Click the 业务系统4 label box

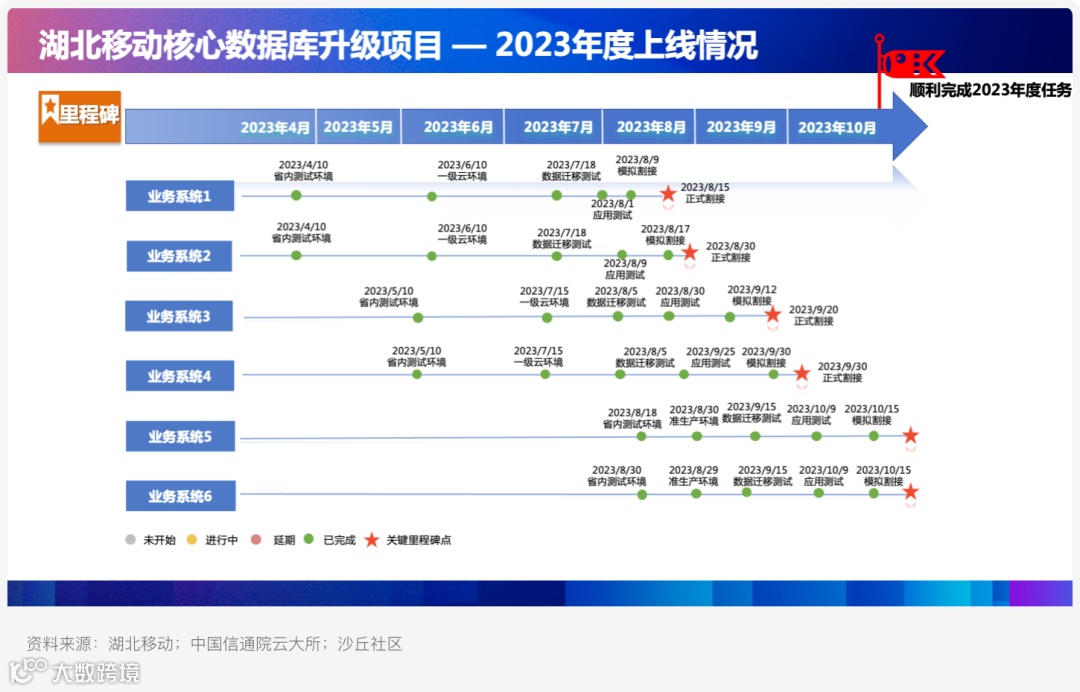point(180,376)
